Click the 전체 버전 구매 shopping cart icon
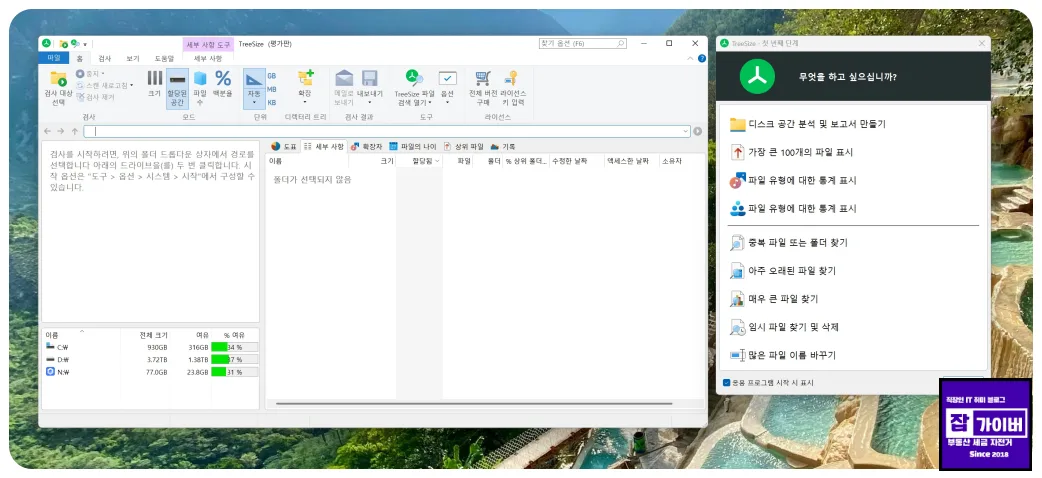1042x478 pixels. [483, 78]
